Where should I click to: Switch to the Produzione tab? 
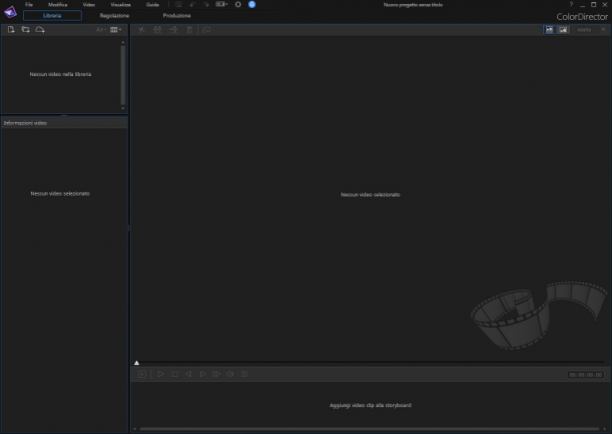tap(177, 16)
